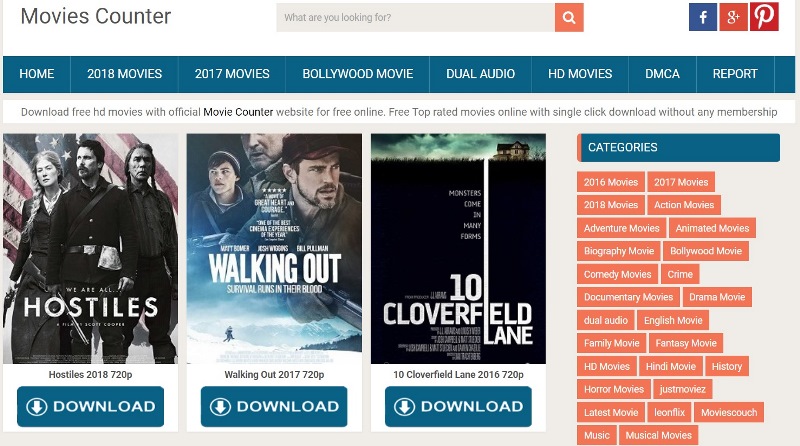The width and height of the screenshot is (800, 446).
Task: Select the Horror Movies category tag
Action: point(614,389)
